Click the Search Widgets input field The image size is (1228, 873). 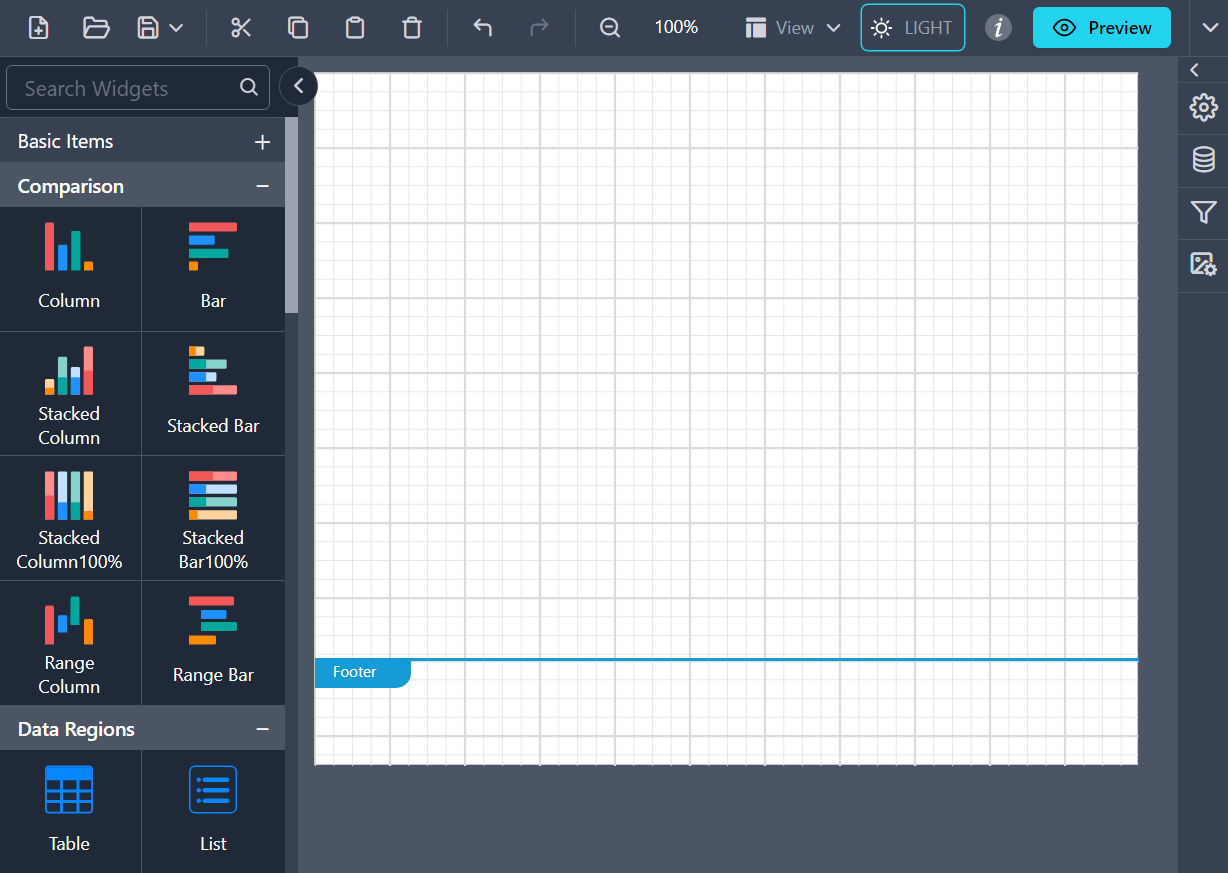pos(125,88)
